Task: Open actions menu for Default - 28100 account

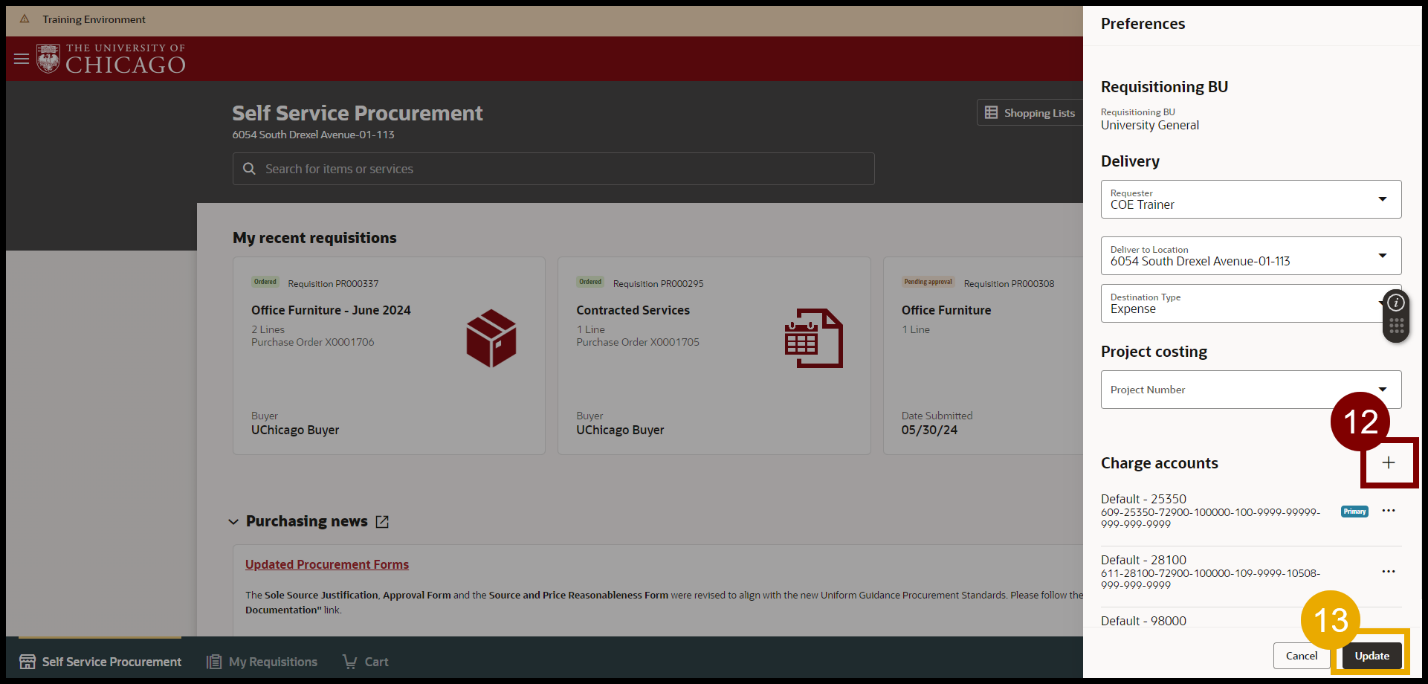Action: 1388,572
